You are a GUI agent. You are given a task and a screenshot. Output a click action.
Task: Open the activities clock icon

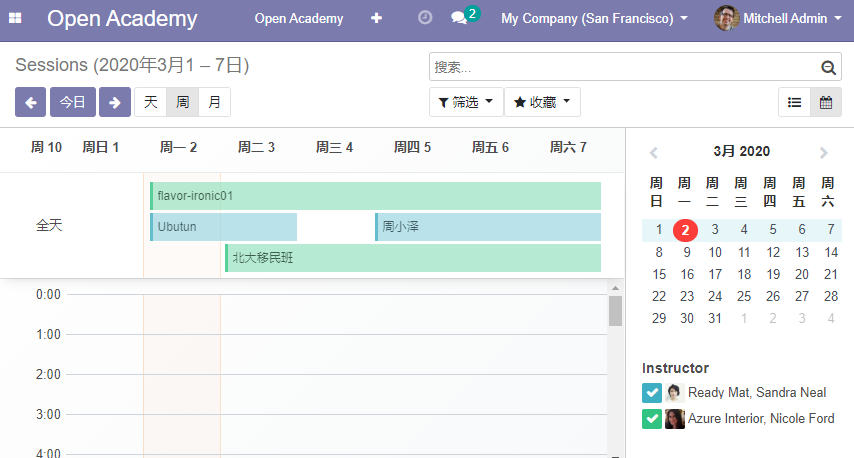coord(425,17)
